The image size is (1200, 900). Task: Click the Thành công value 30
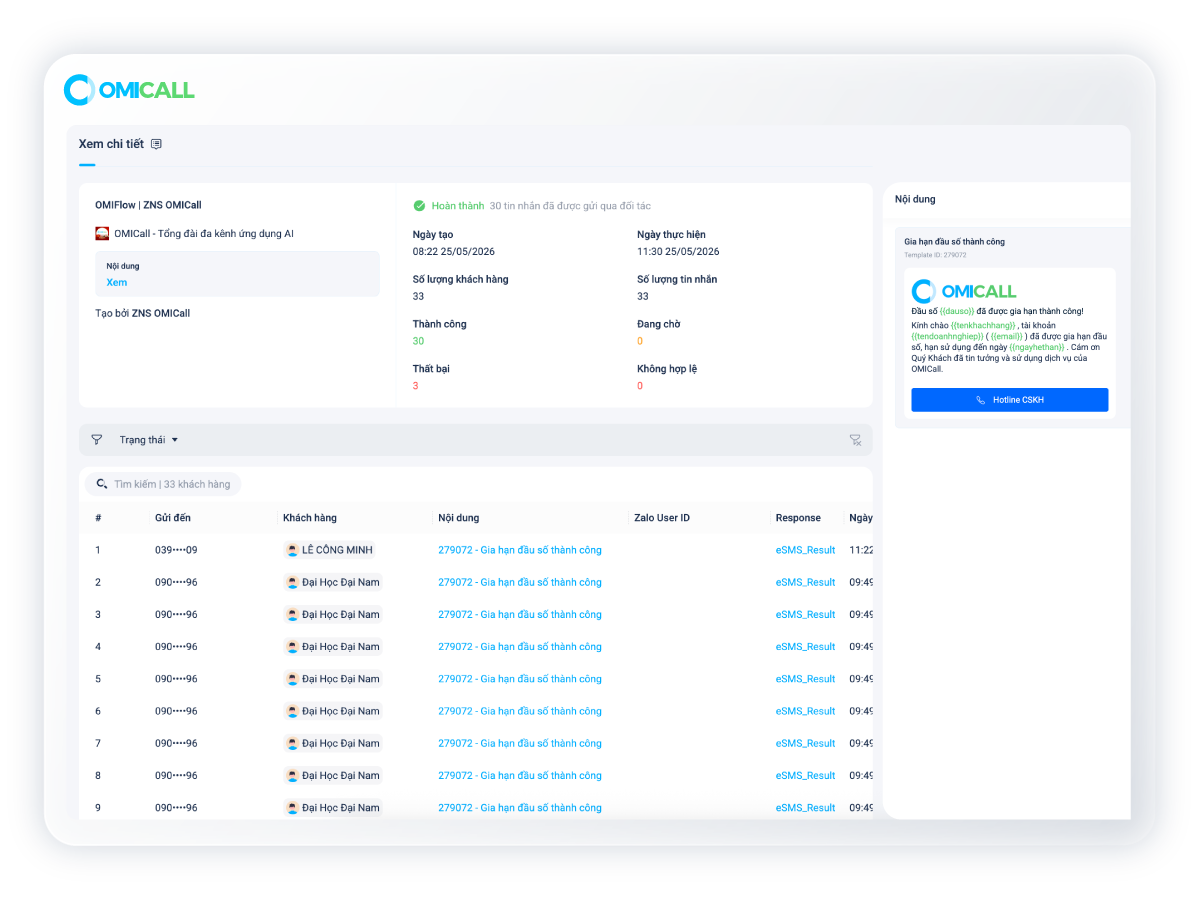[418, 341]
